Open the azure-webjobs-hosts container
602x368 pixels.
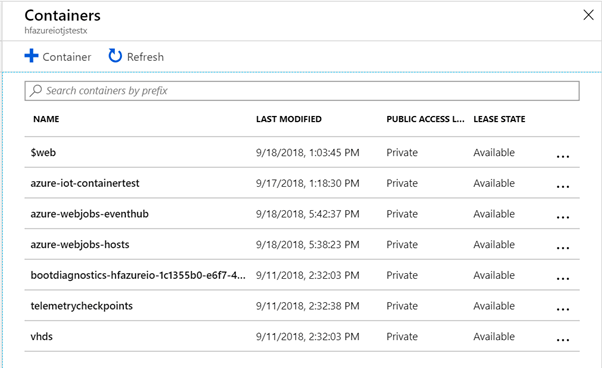click(x=80, y=244)
